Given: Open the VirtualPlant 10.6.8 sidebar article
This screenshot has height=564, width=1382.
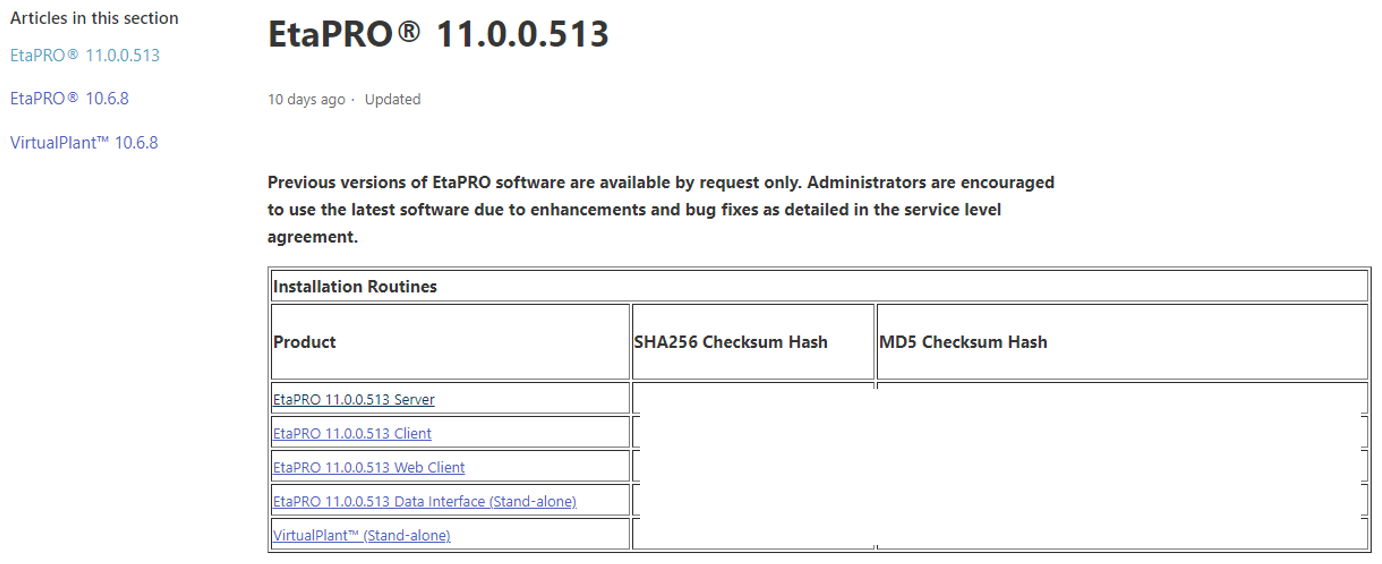Looking at the screenshot, I should click(84, 142).
